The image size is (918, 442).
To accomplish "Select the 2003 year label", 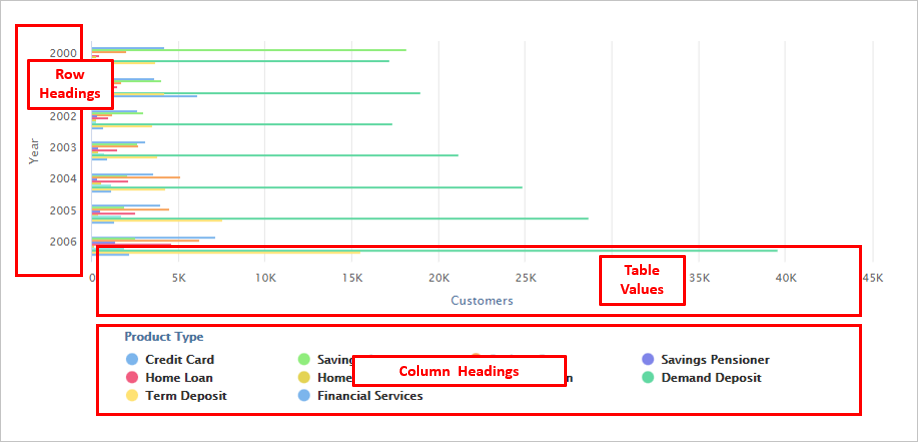I will coord(63,148).
